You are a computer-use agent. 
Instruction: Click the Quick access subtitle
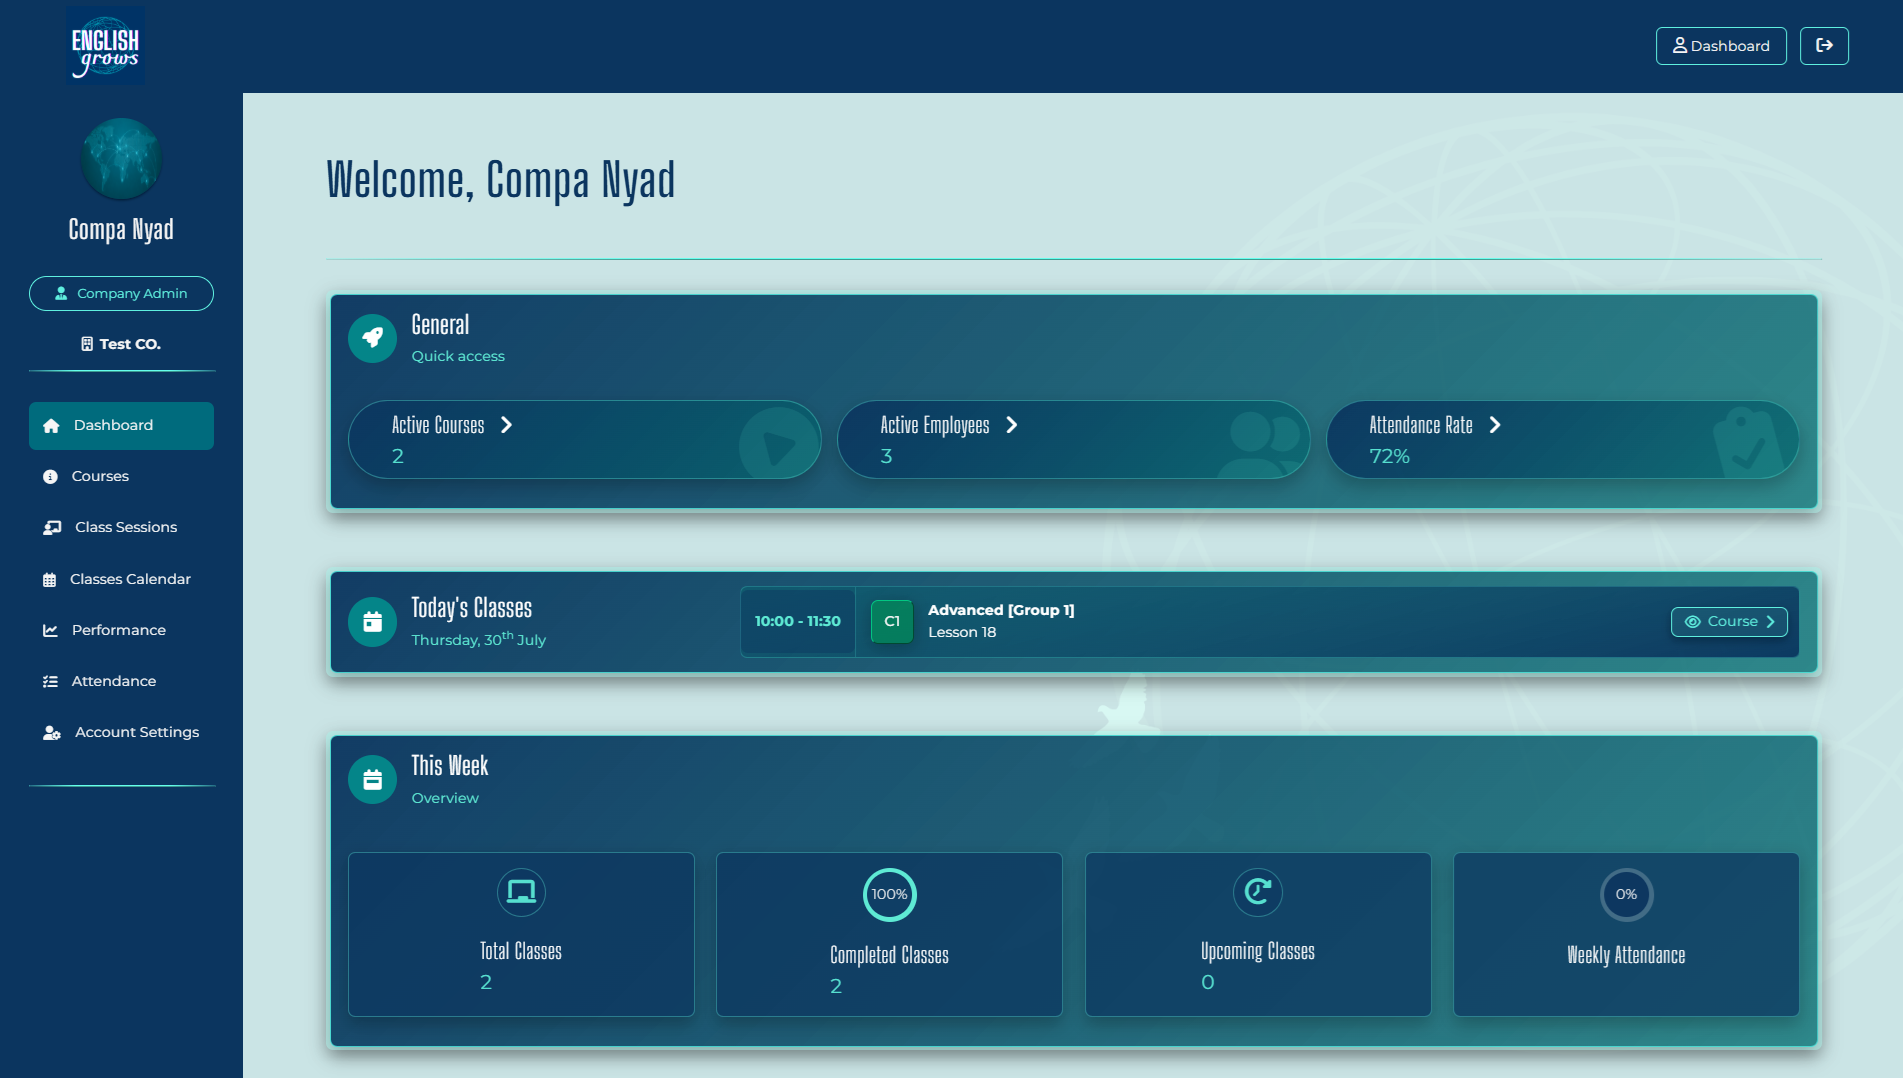(458, 357)
